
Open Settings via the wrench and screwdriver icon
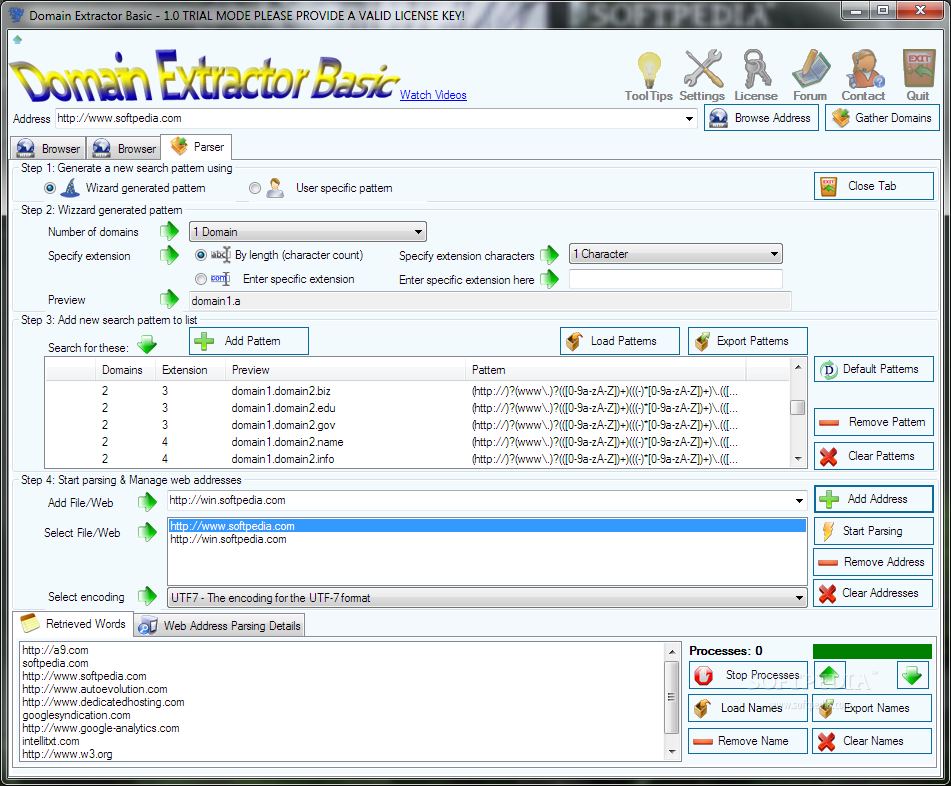pyautogui.click(x=703, y=69)
